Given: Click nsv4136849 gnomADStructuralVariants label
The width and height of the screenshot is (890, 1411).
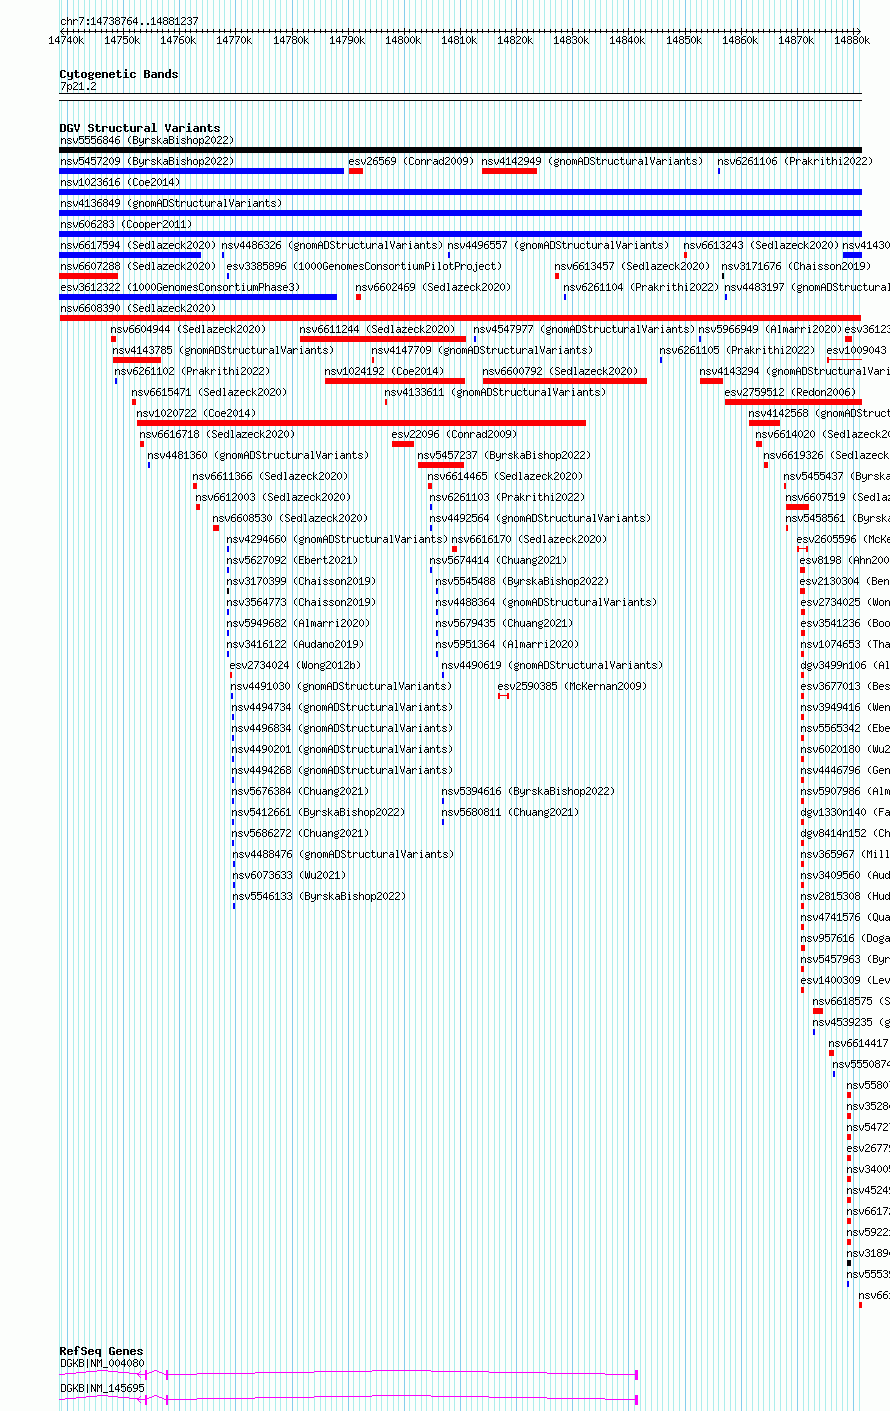Looking at the screenshot, I should pyautogui.click(x=171, y=203).
